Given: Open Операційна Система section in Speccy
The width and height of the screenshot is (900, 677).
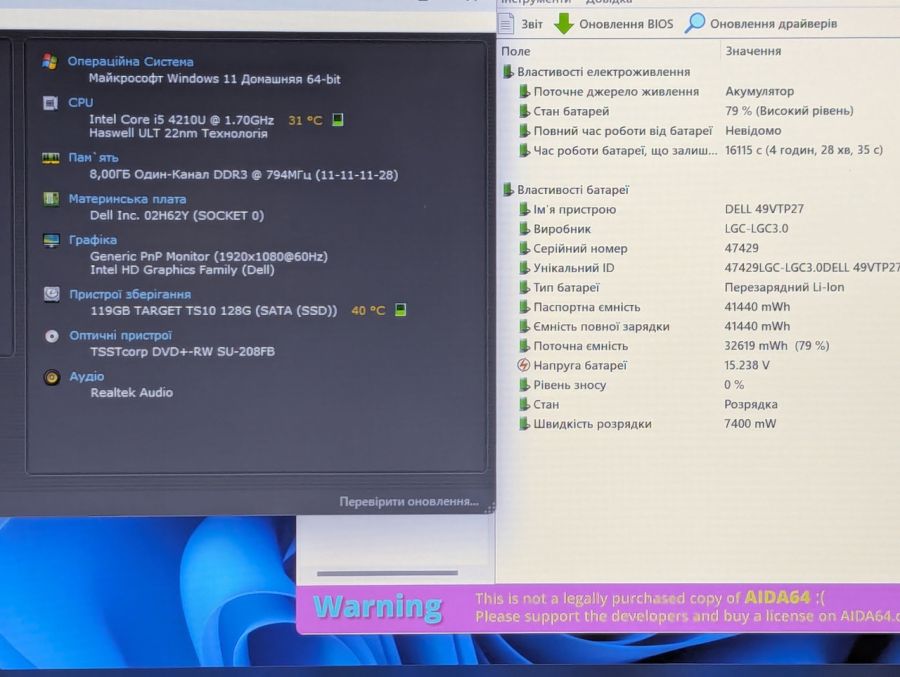Looking at the screenshot, I should tap(130, 61).
